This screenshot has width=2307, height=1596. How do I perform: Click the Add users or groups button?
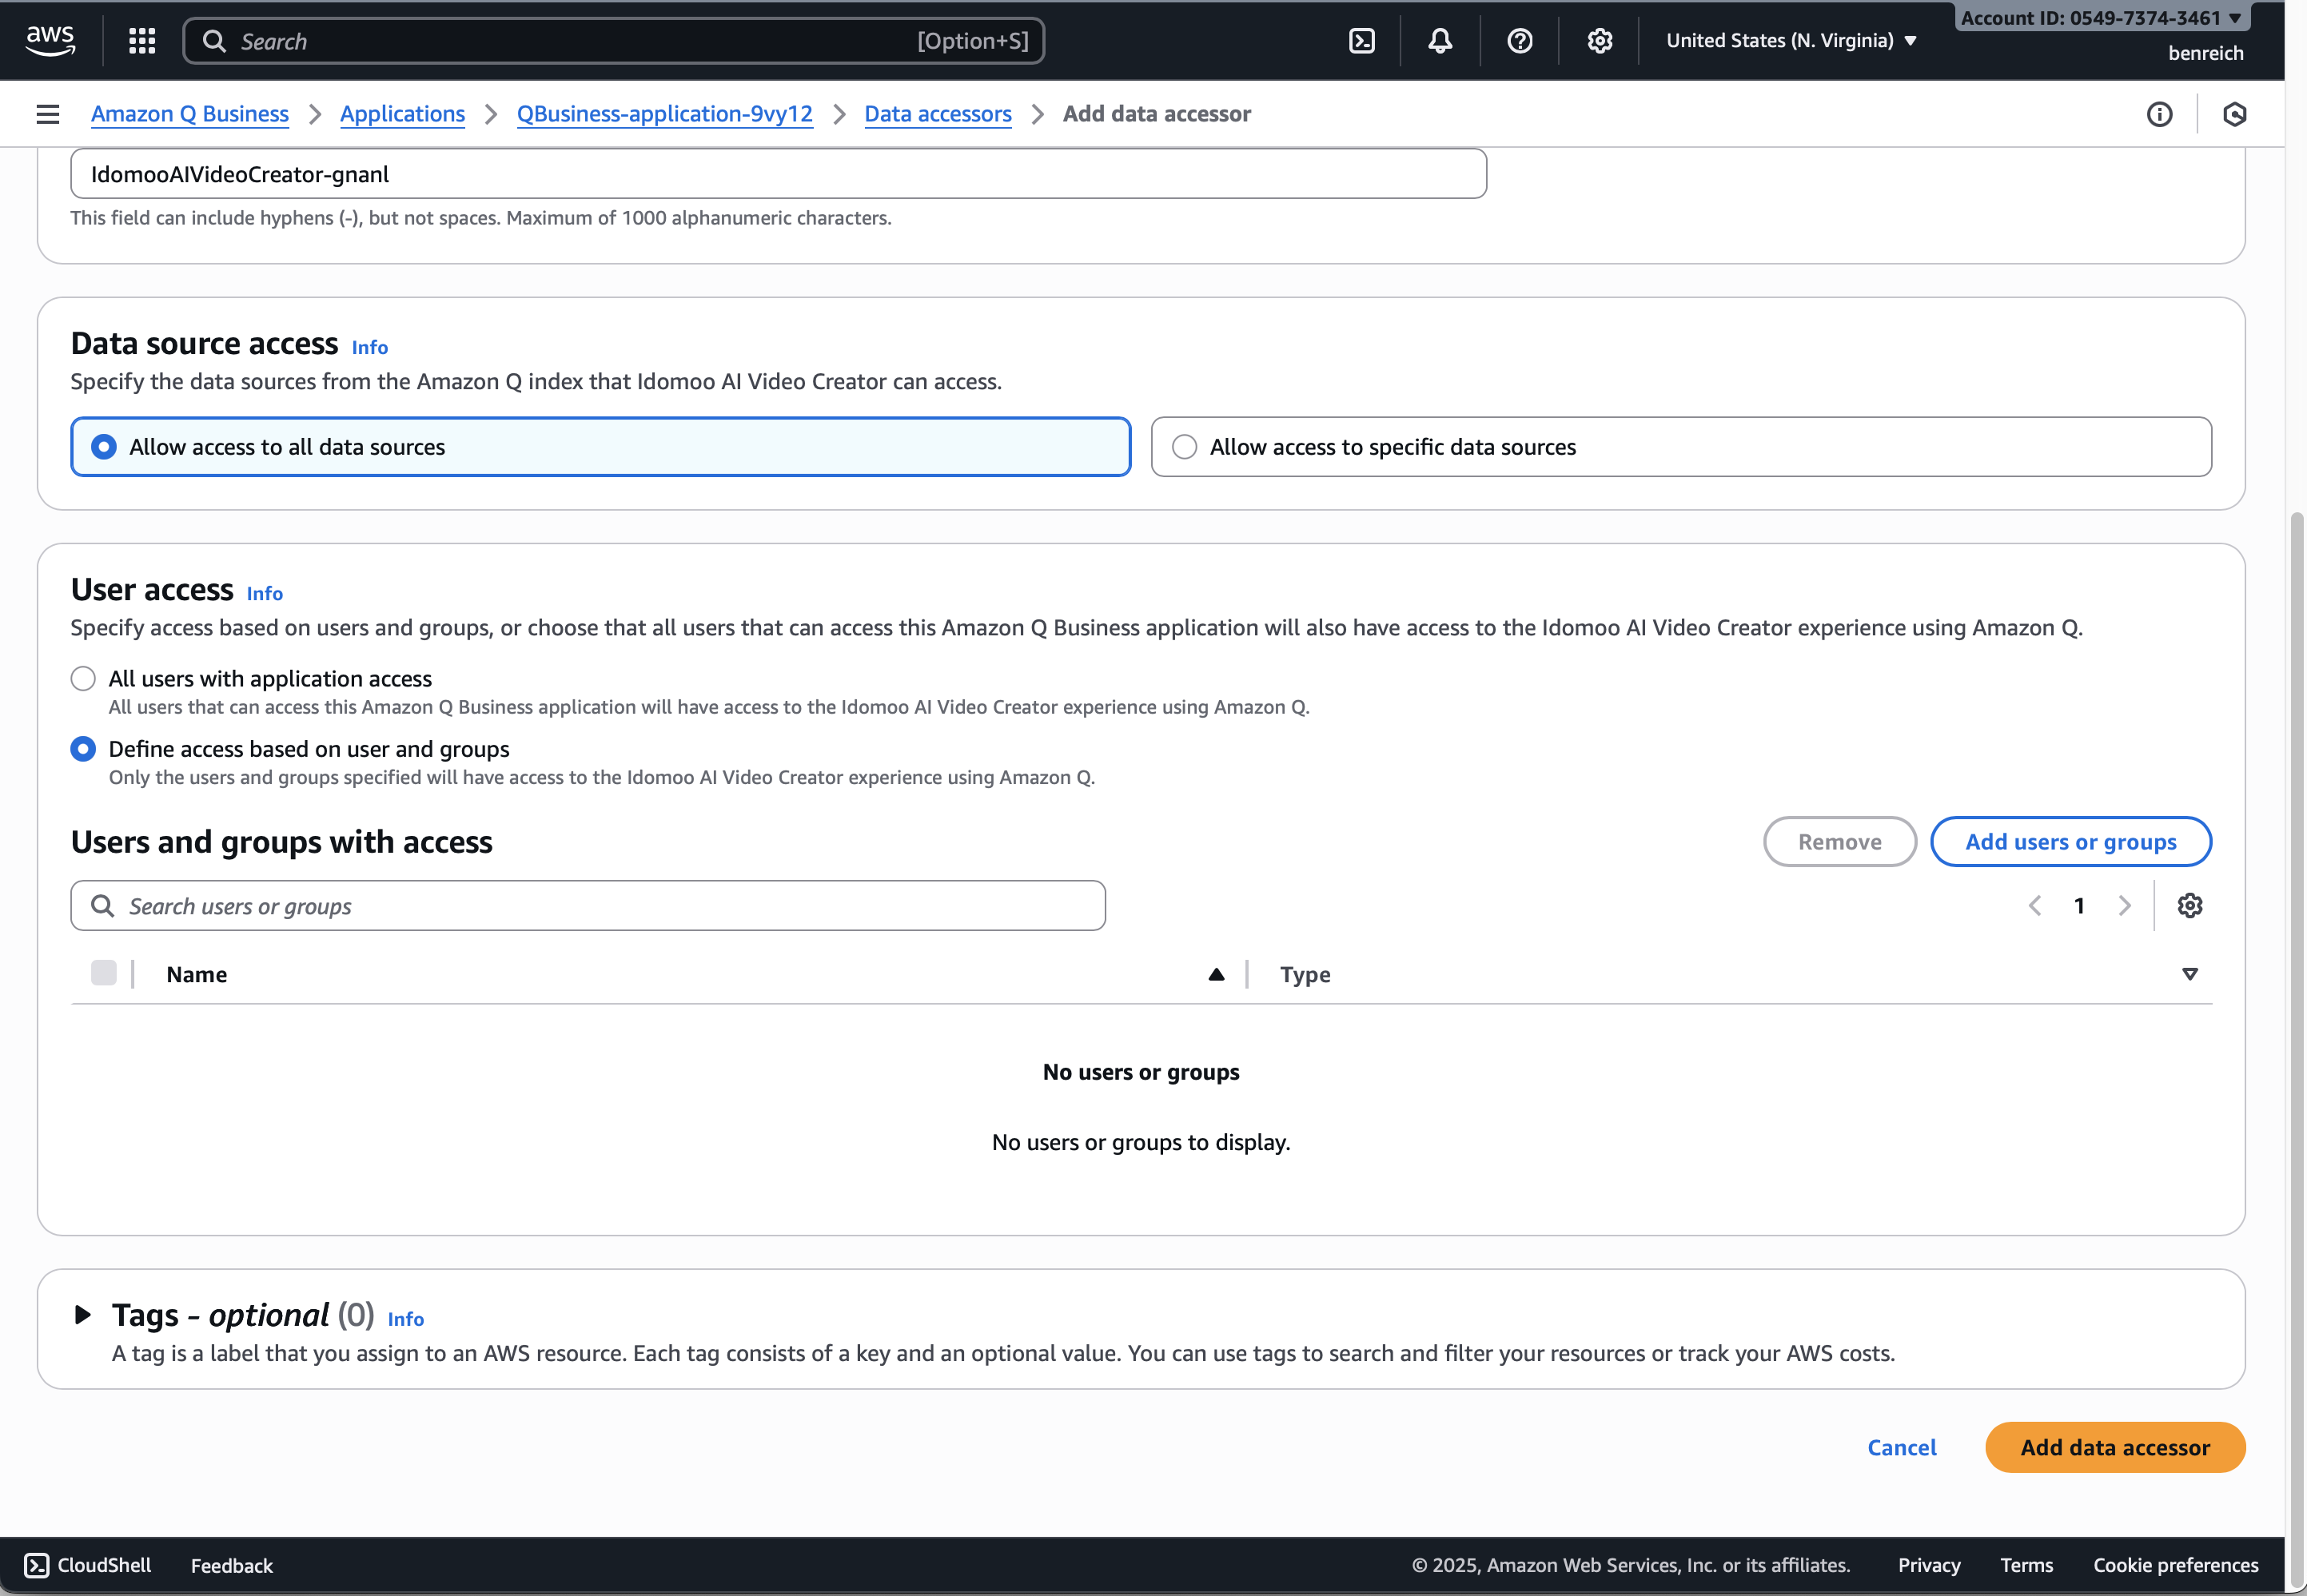tap(2070, 842)
